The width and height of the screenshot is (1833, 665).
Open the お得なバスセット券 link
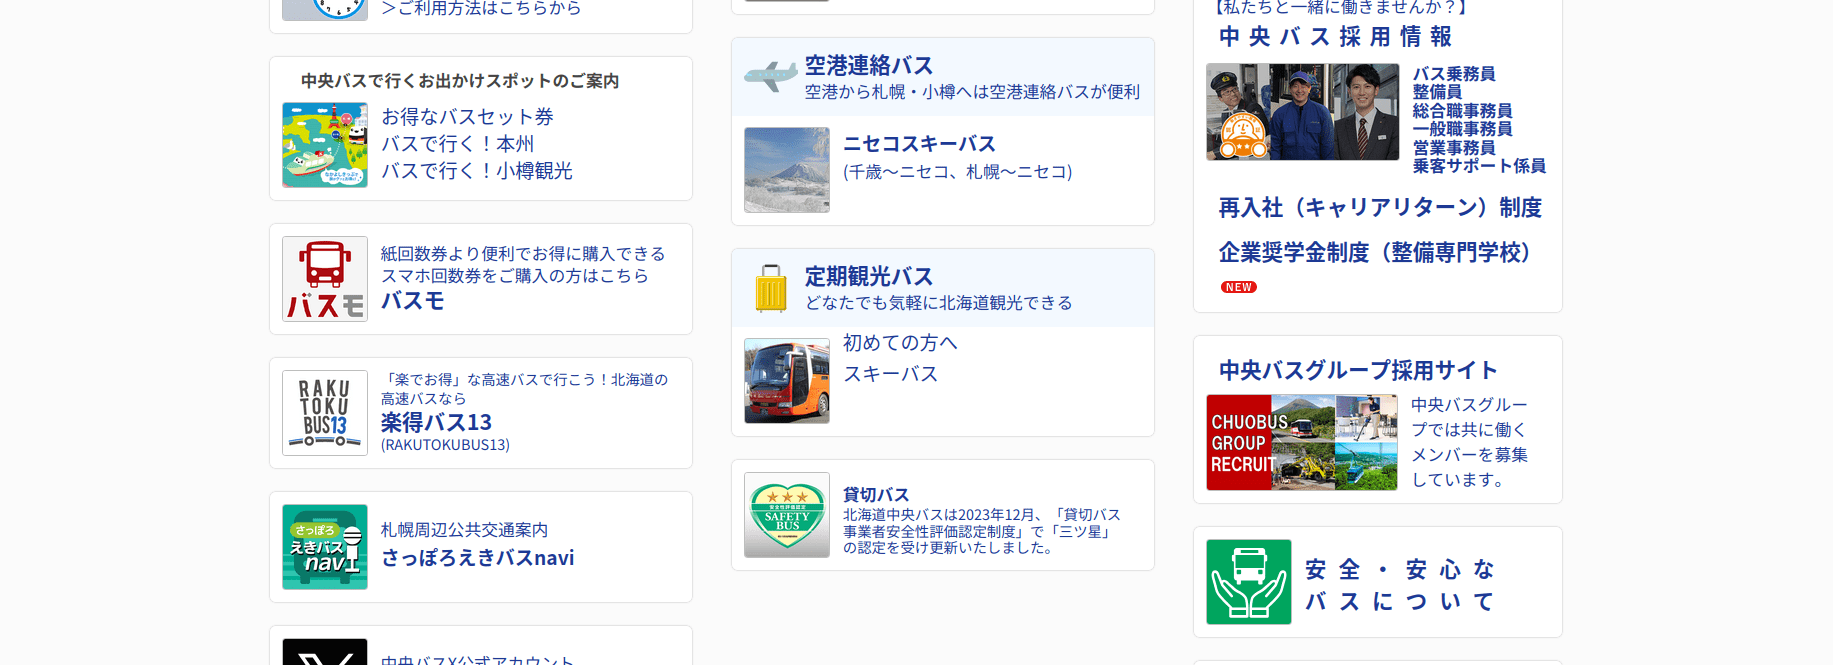pyautogui.click(x=467, y=117)
